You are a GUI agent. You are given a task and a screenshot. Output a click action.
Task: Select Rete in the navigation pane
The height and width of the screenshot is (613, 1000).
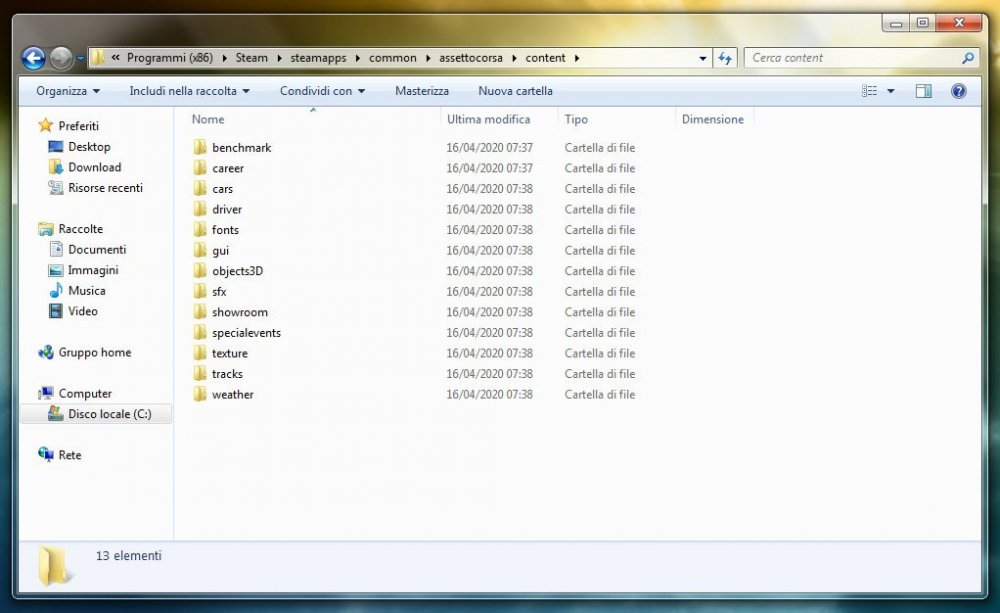[x=60, y=455]
